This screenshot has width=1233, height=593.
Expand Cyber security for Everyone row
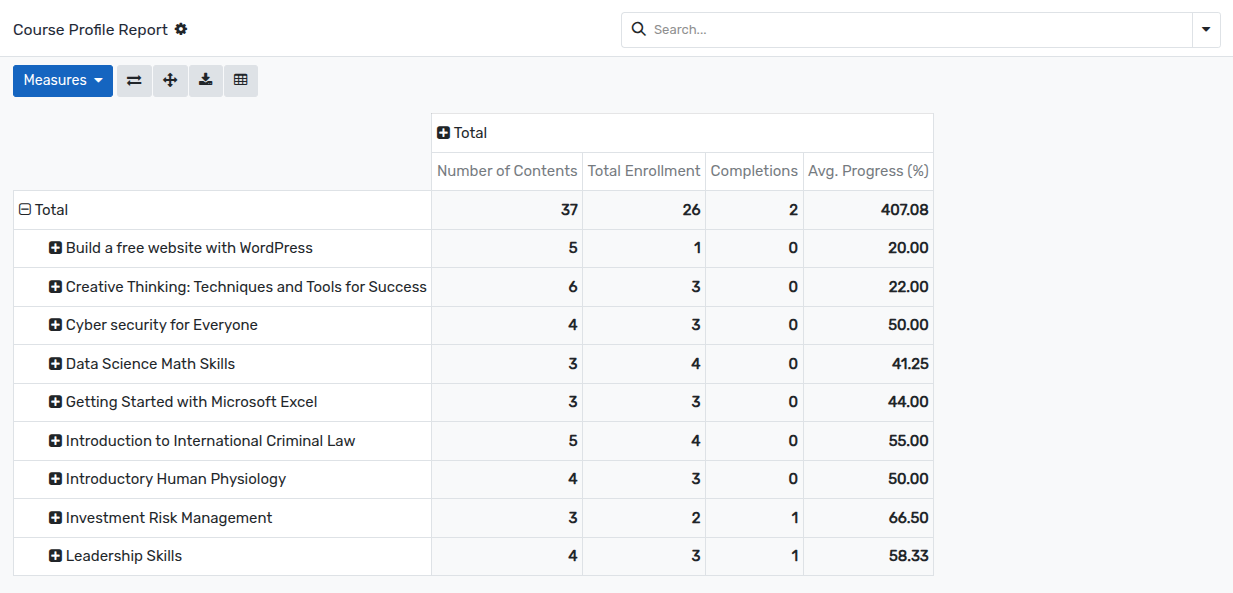click(x=153, y=325)
